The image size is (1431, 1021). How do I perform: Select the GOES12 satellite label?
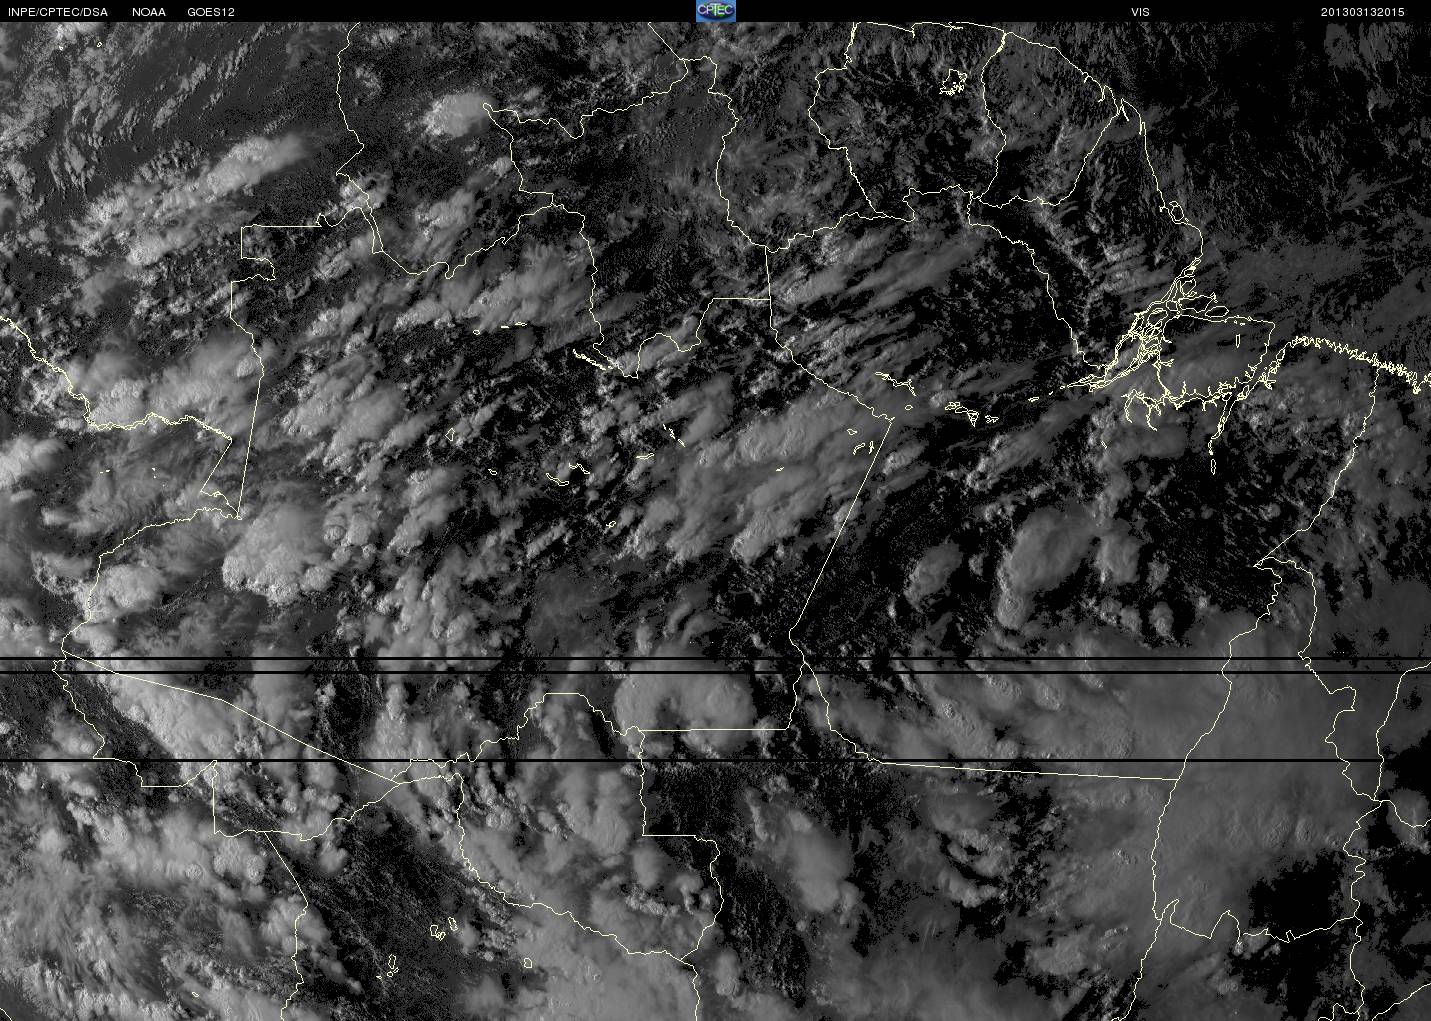211,12
